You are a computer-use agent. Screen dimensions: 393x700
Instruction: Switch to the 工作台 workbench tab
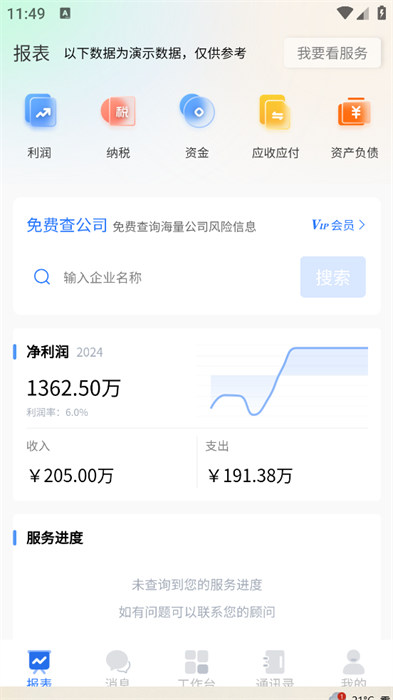(196, 667)
